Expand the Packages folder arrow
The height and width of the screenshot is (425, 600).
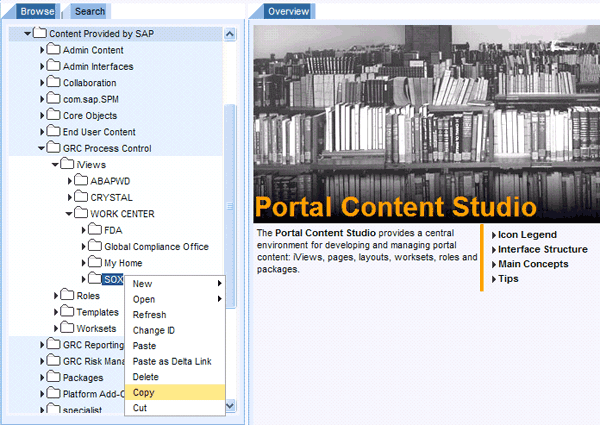[x=42, y=378]
